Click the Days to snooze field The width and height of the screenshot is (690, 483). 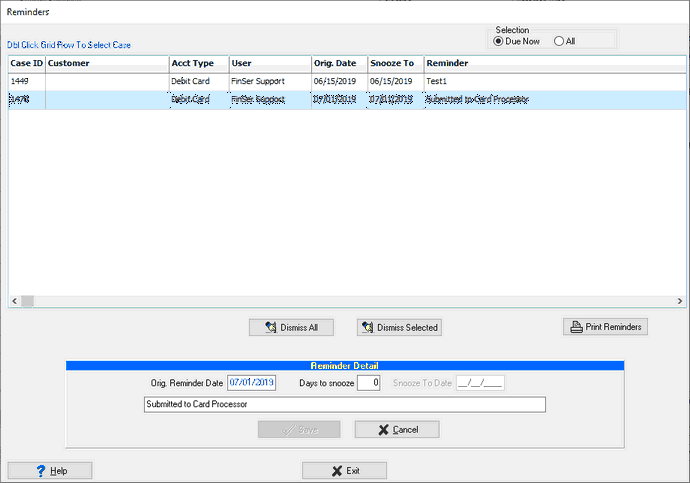[x=368, y=383]
